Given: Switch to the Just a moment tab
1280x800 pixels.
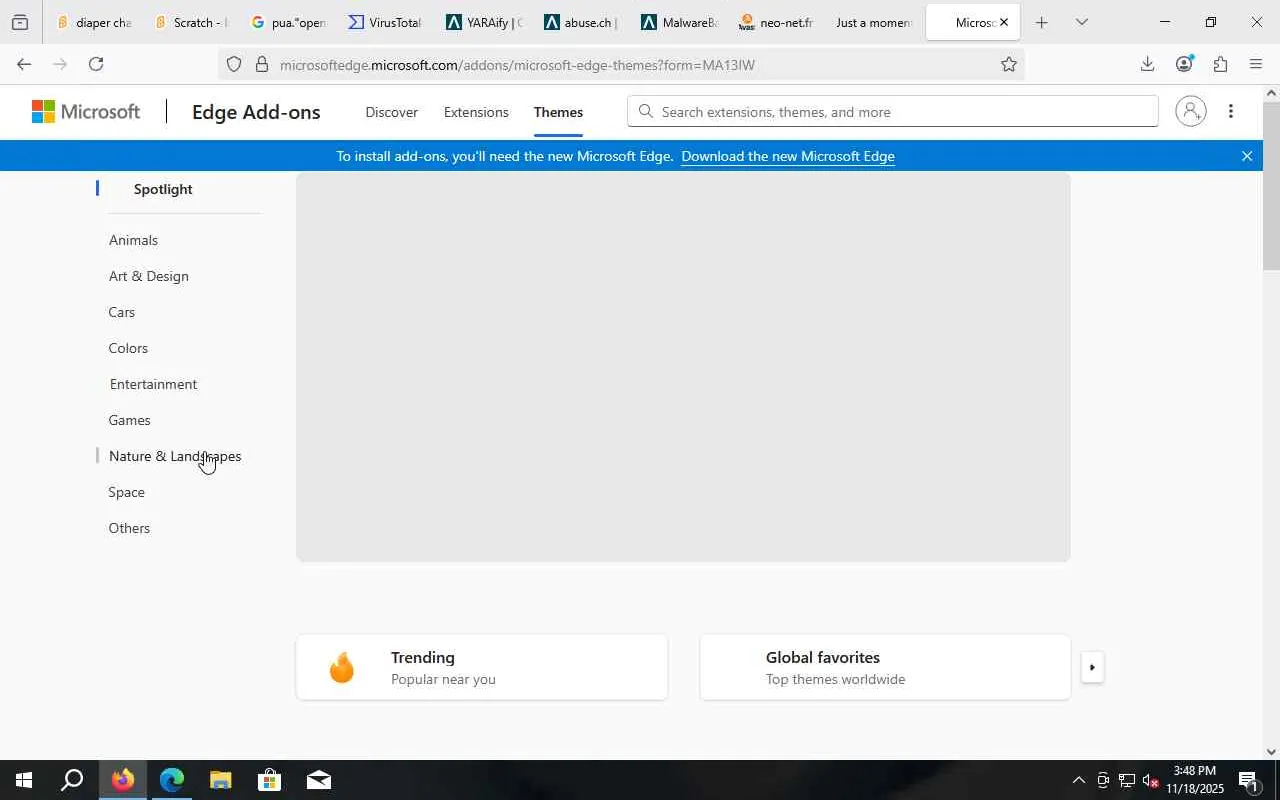Looking at the screenshot, I should click(873, 22).
